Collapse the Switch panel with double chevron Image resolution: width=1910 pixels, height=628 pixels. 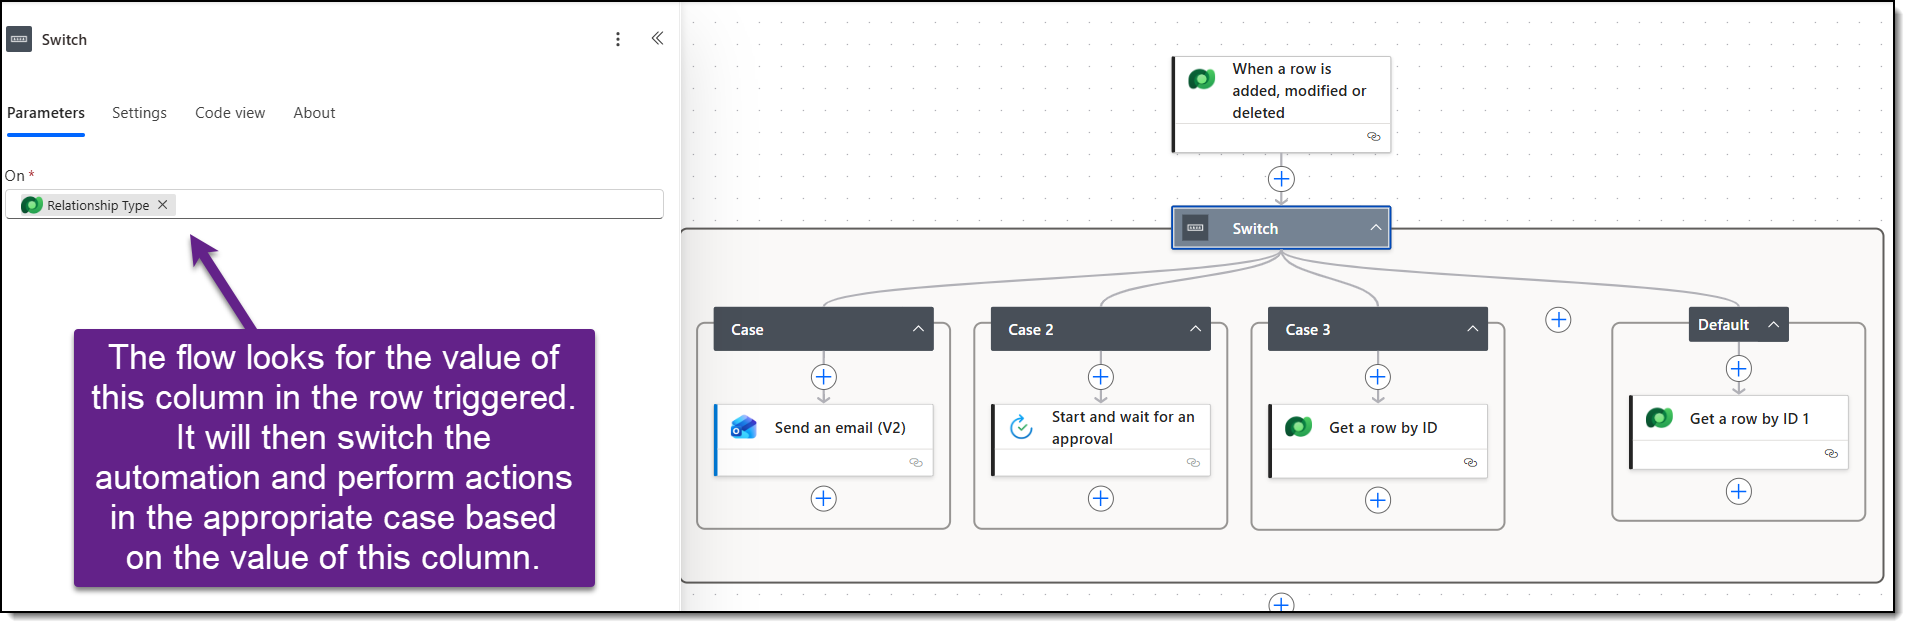tap(657, 38)
